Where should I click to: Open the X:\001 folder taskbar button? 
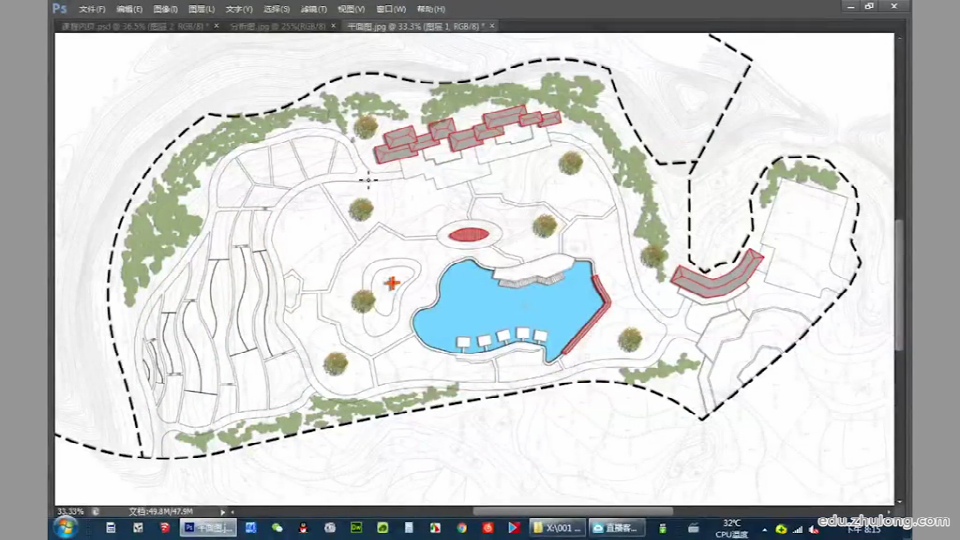click(x=558, y=527)
